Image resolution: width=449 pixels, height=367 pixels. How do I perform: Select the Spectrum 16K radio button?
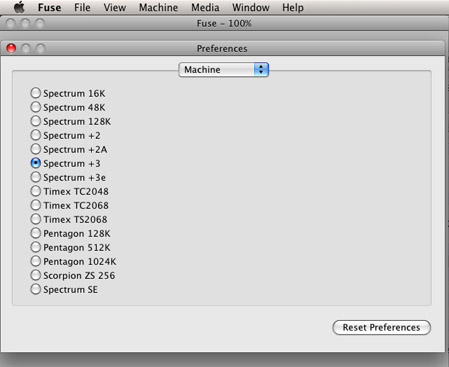pyautogui.click(x=35, y=93)
